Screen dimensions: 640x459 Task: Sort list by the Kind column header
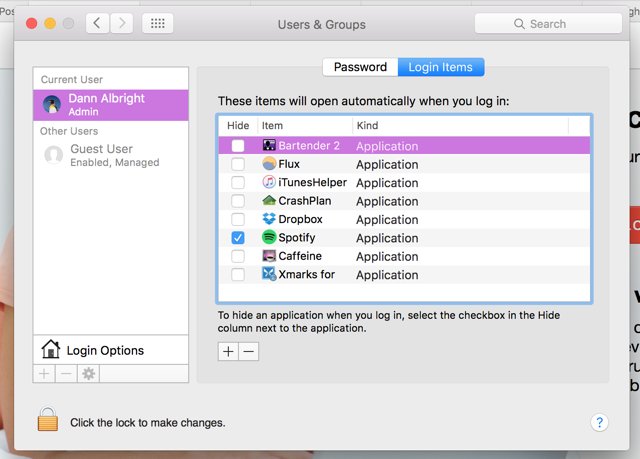pyautogui.click(x=460, y=125)
